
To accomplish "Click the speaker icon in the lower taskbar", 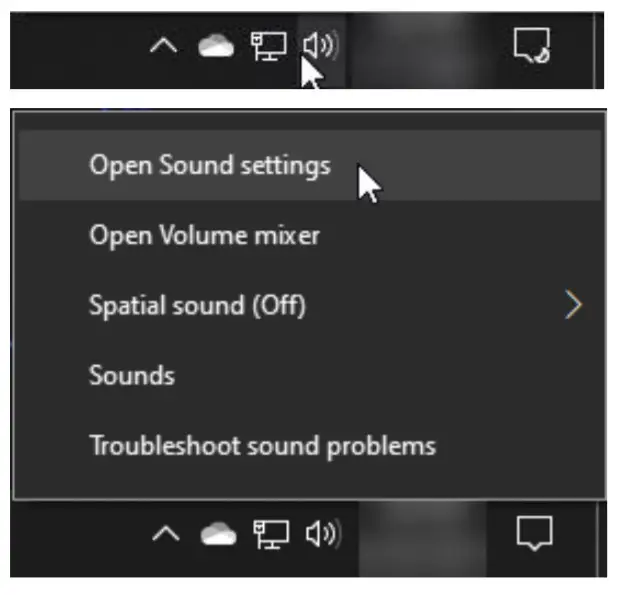I will (321, 535).
